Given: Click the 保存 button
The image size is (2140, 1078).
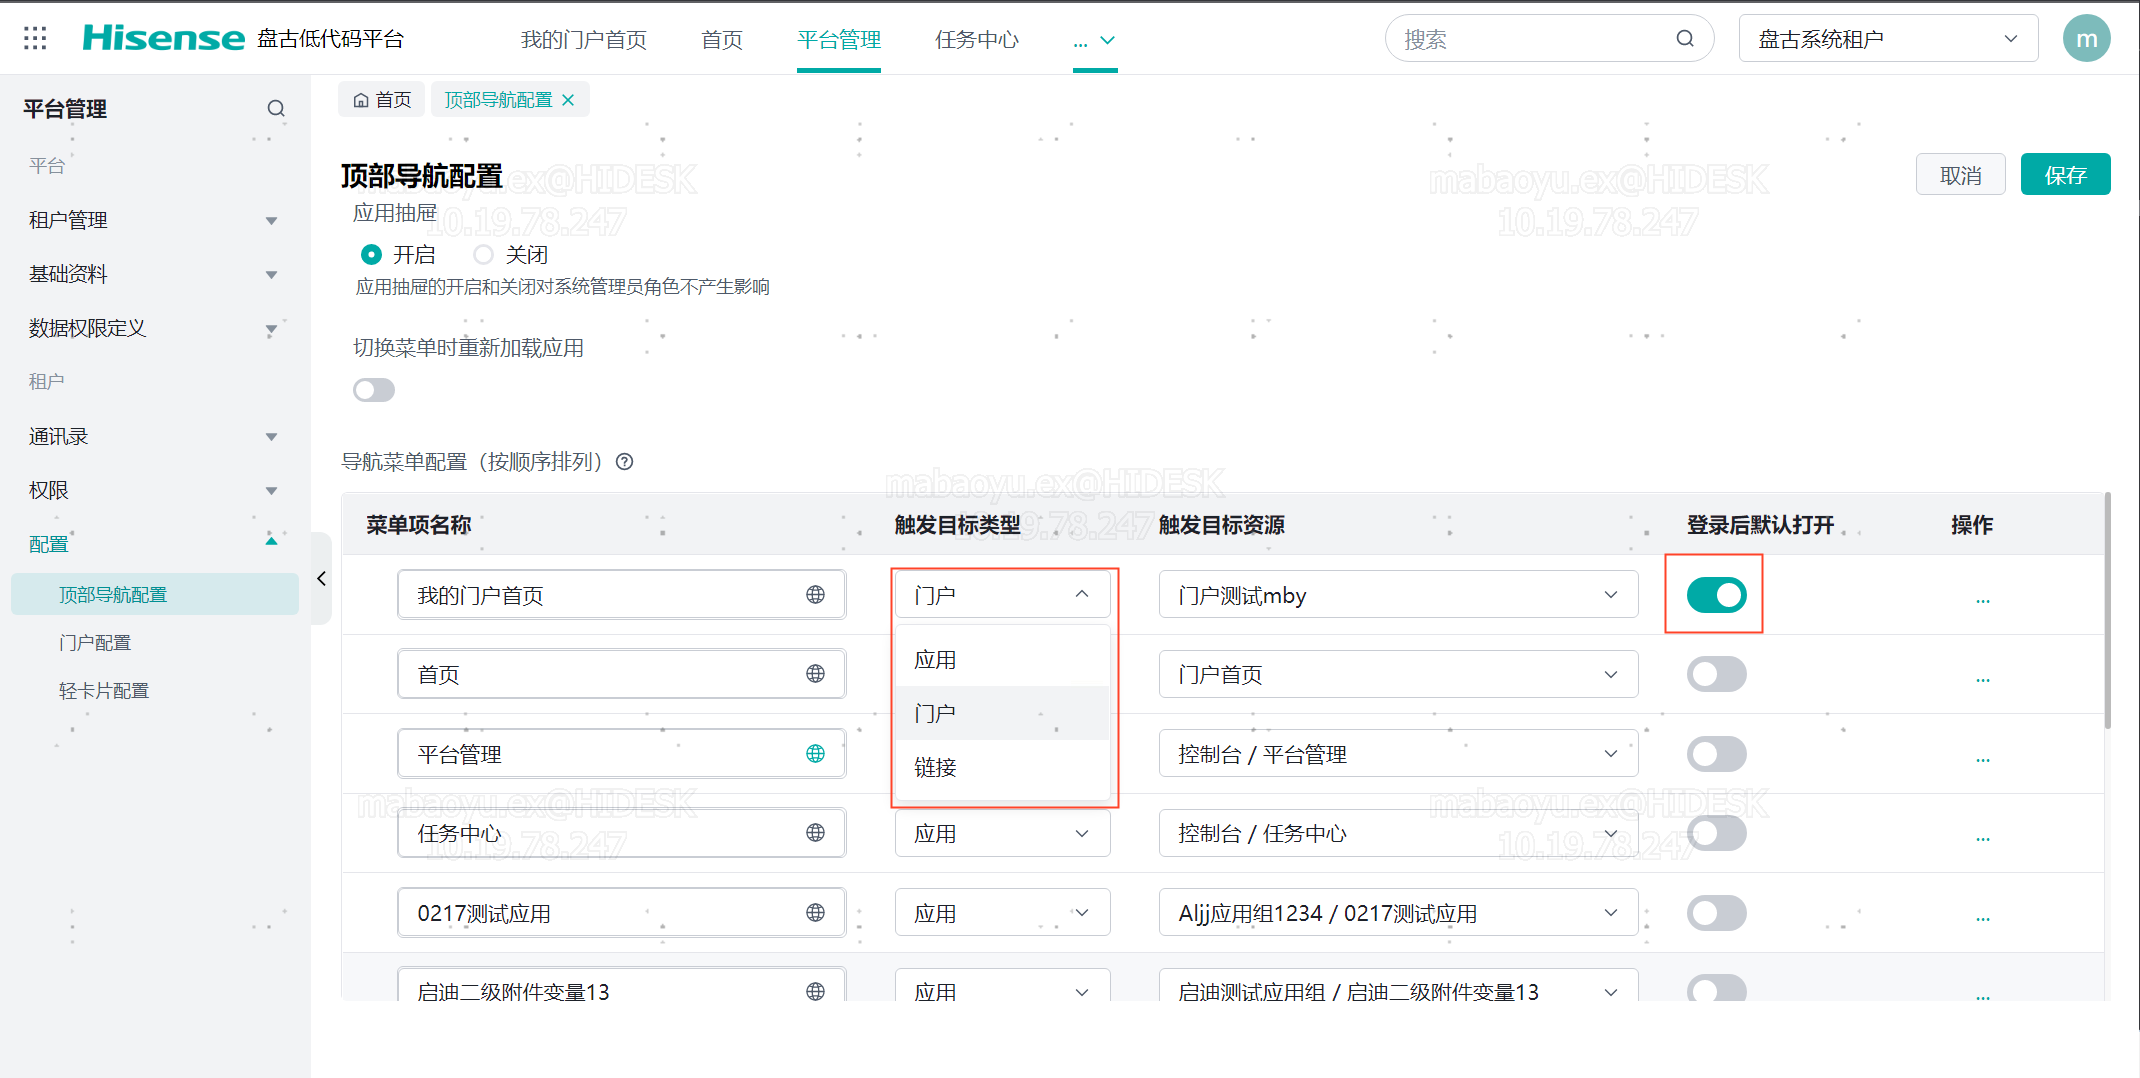Looking at the screenshot, I should 2065,175.
